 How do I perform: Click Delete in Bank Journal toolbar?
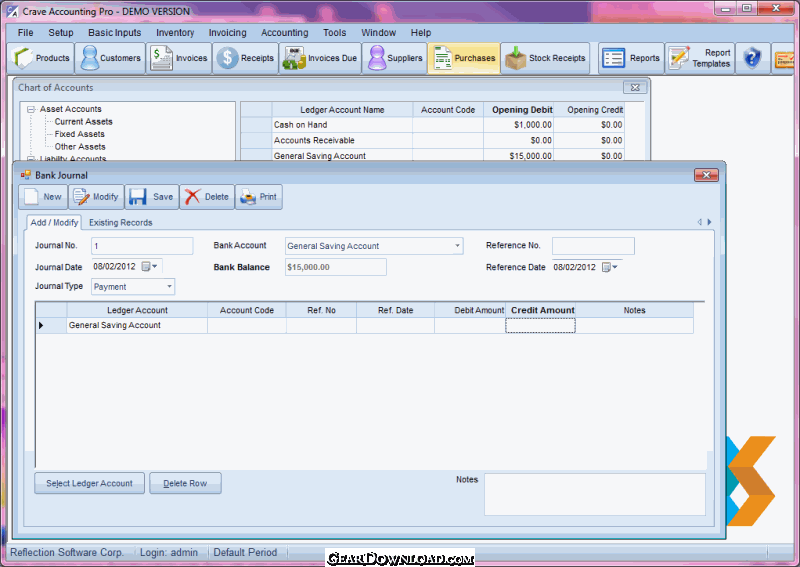pos(207,197)
